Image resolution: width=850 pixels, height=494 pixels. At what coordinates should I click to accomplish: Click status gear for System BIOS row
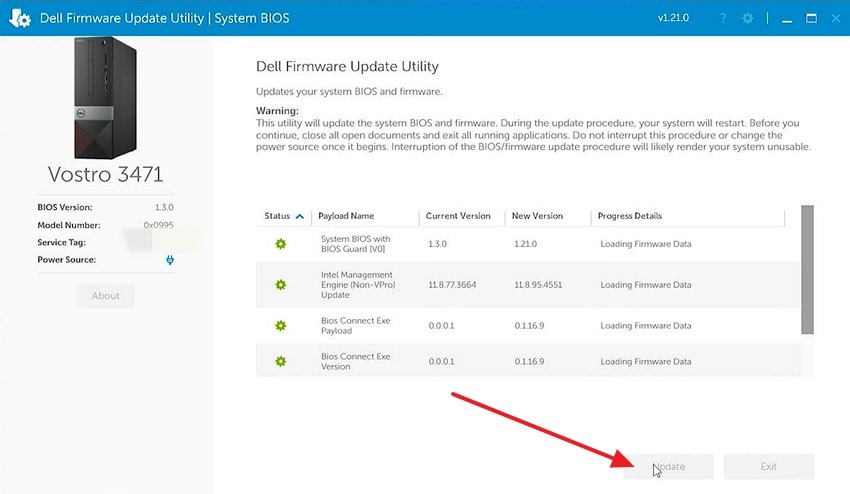[x=280, y=244]
